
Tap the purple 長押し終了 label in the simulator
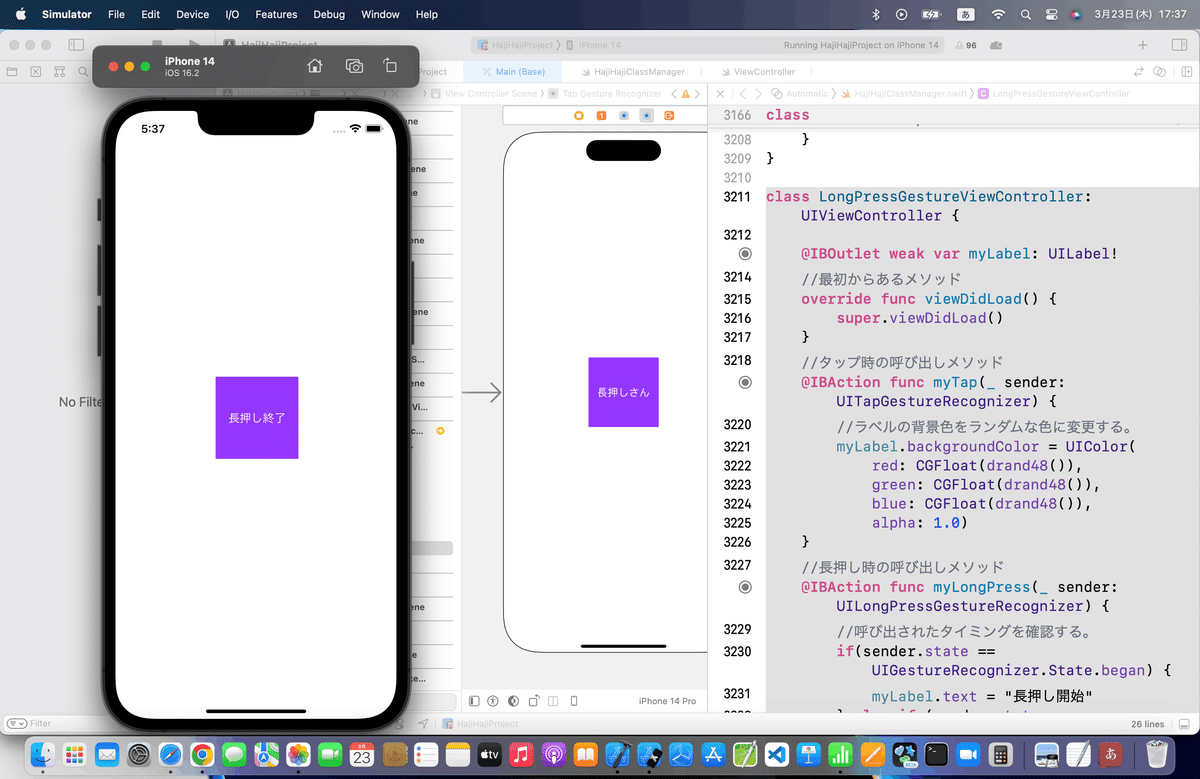pos(257,418)
